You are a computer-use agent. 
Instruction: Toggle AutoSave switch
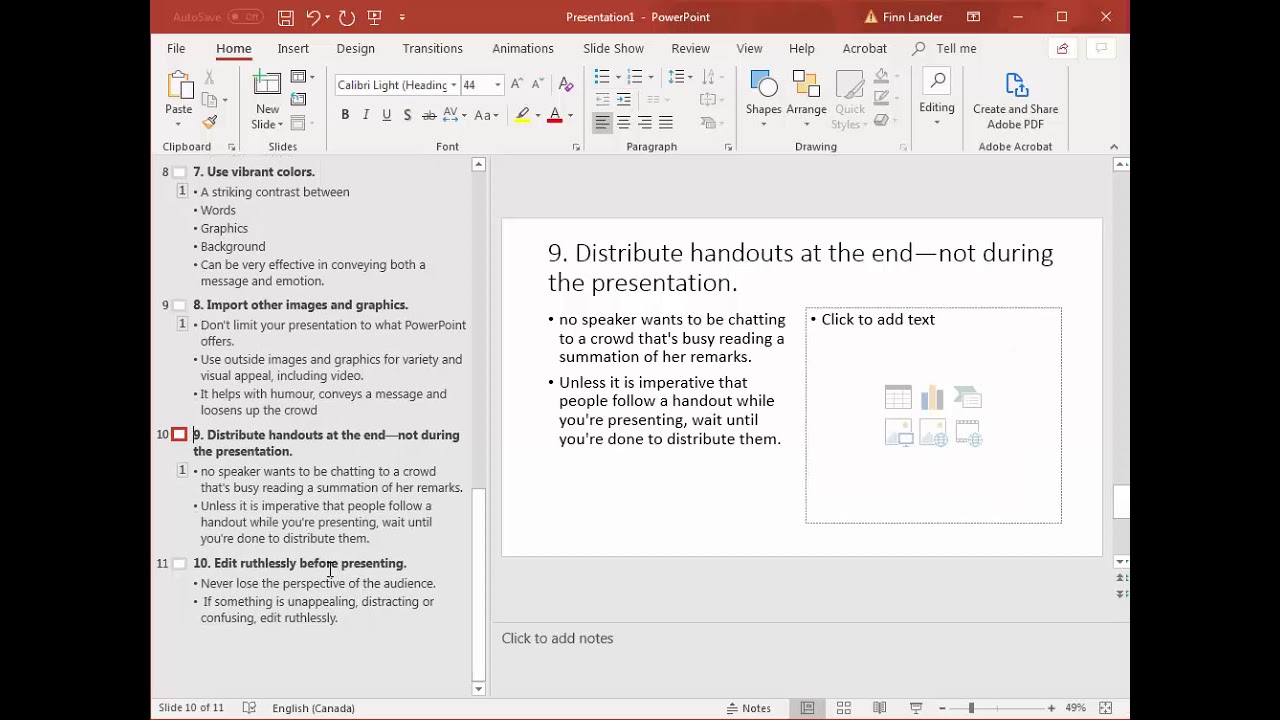[245, 17]
